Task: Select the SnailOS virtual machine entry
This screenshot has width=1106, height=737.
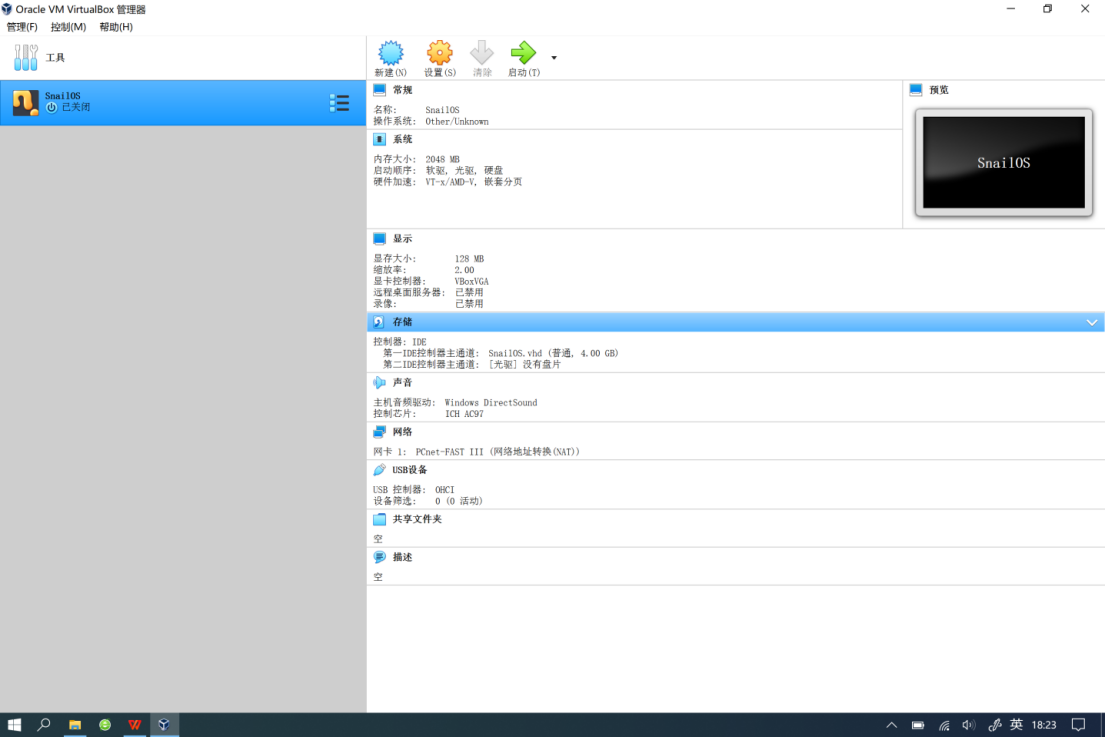Action: click(183, 102)
